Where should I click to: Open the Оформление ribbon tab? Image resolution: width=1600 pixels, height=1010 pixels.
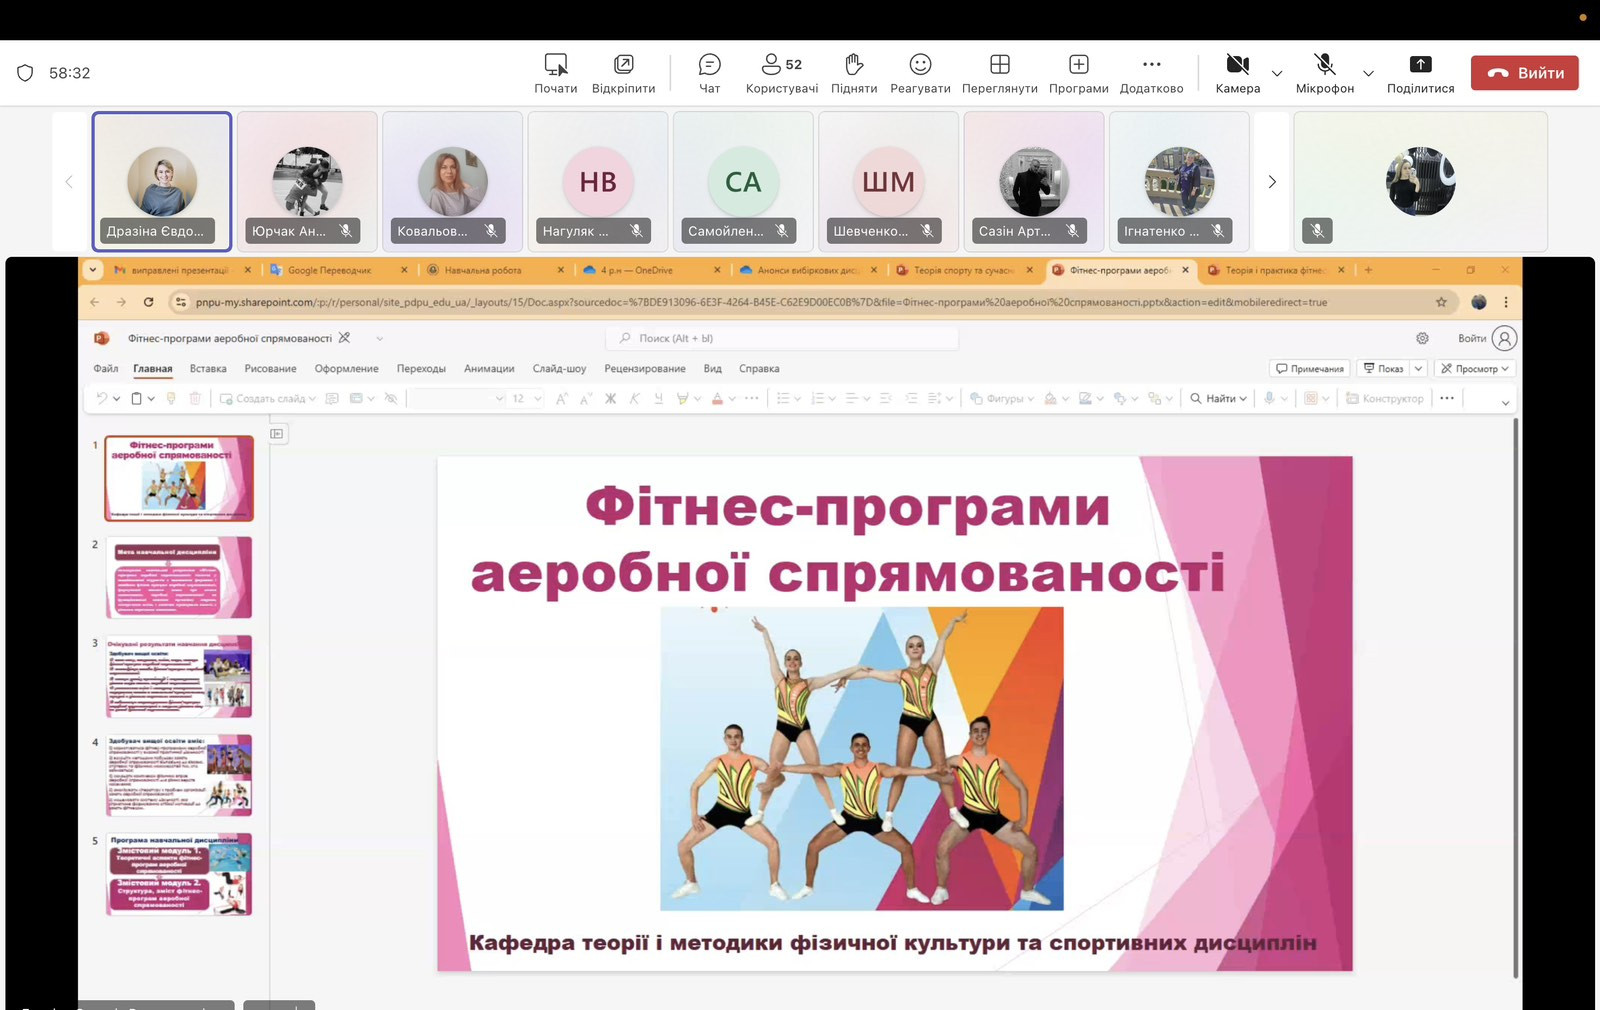[x=346, y=369]
